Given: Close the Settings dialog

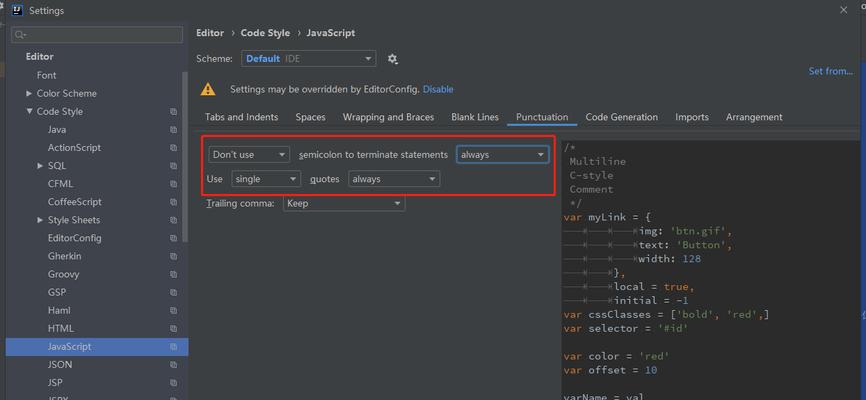Looking at the screenshot, I should coord(843,10).
